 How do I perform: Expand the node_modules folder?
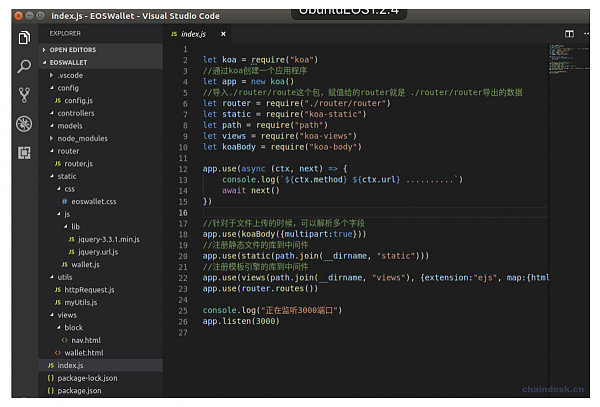pos(101,138)
